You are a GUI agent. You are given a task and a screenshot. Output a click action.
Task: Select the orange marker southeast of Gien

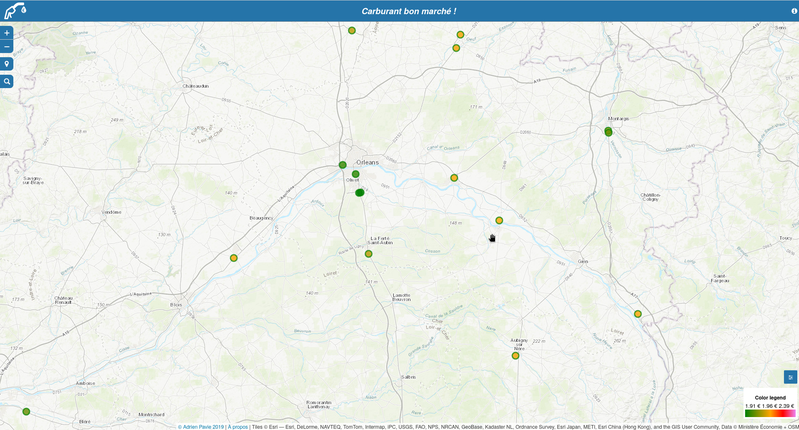638,314
